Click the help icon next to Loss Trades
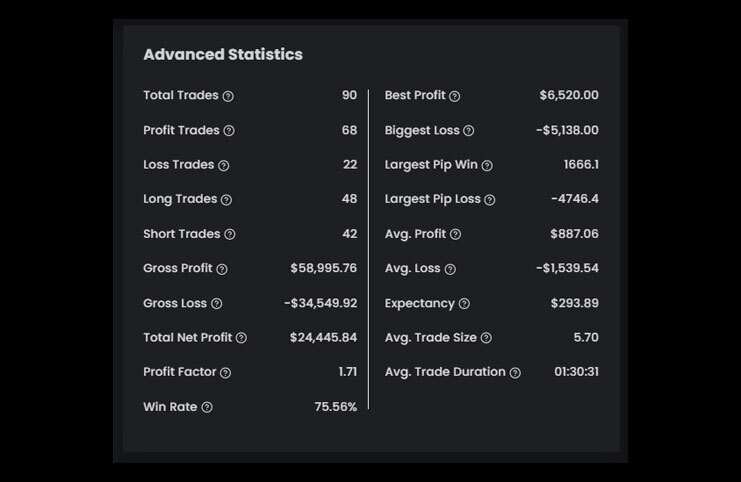Viewport: 741px width, 482px height. pos(224,166)
